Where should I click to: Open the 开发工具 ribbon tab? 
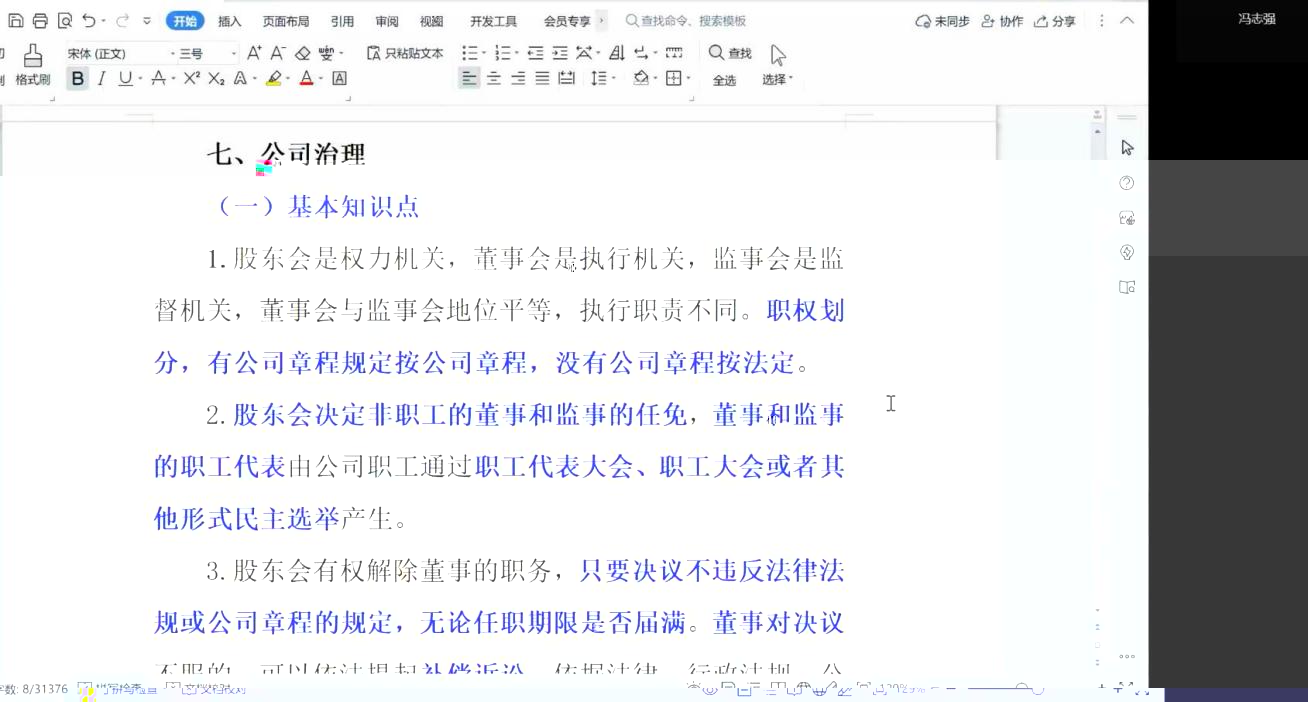(494, 21)
